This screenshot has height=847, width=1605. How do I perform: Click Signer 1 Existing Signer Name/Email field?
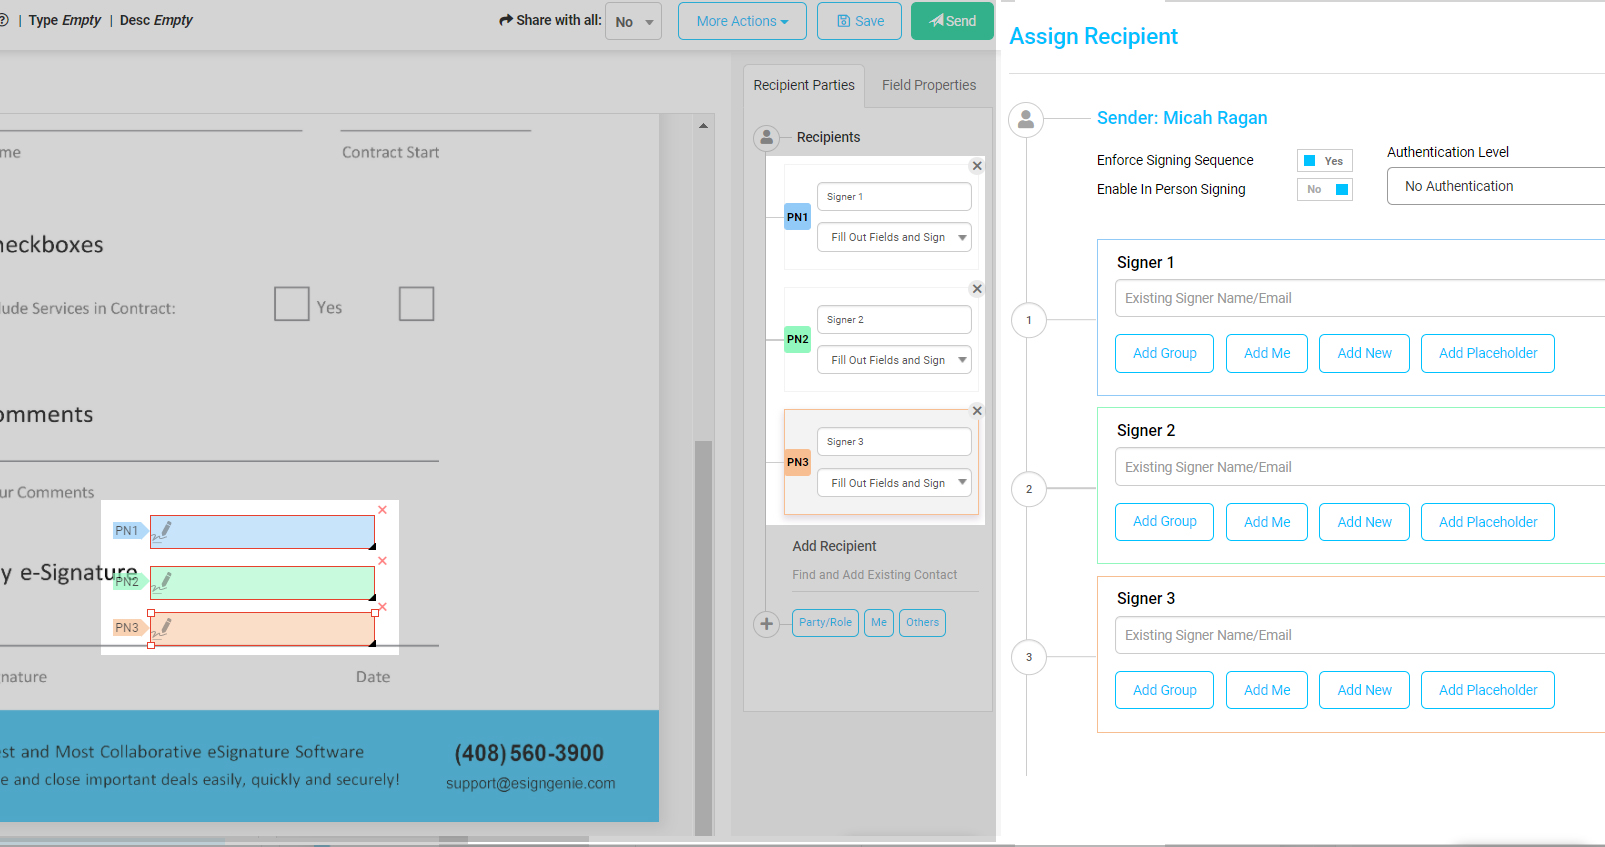click(1360, 298)
